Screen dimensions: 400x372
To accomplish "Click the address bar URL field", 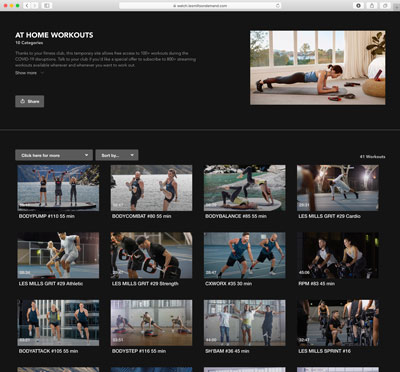I will 200,6.
